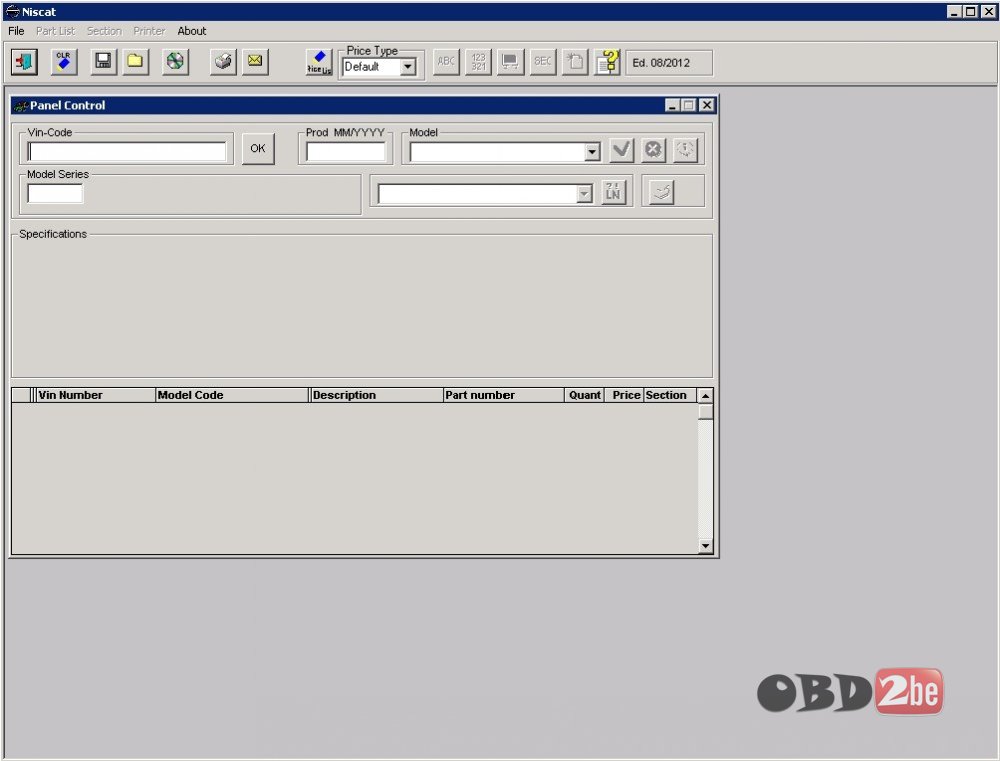This screenshot has width=1000, height=761.
Task: Open the Section menu
Action: tap(104, 31)
